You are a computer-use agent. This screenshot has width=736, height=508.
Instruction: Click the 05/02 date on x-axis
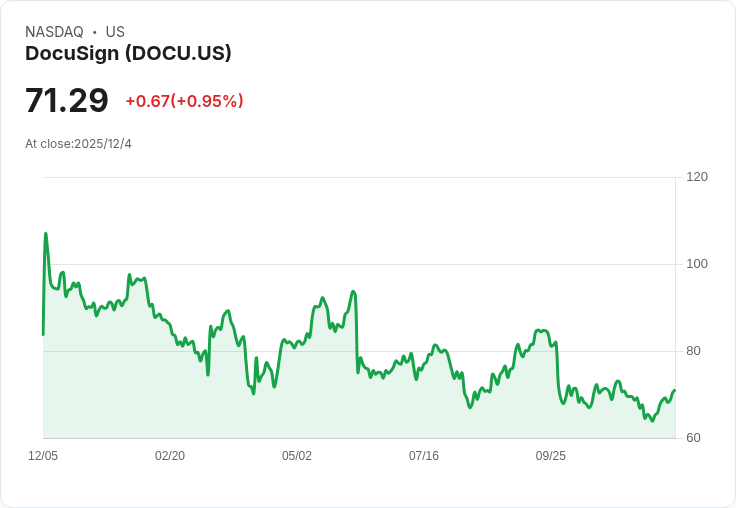coord(297,456)
